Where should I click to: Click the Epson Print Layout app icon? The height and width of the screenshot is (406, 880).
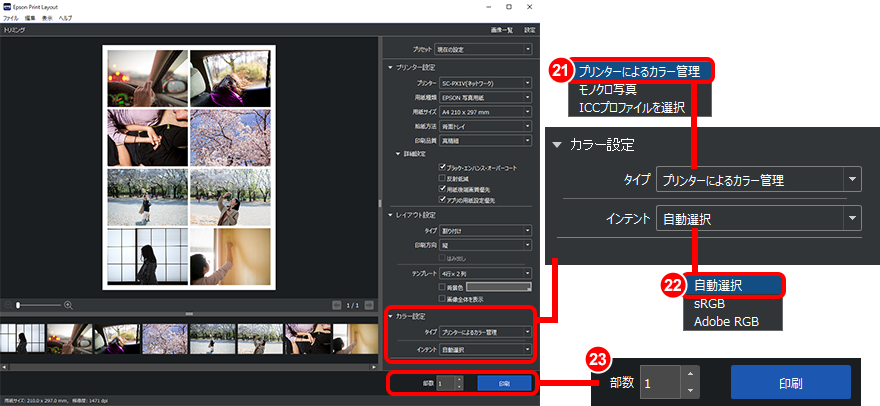(9, 7)
